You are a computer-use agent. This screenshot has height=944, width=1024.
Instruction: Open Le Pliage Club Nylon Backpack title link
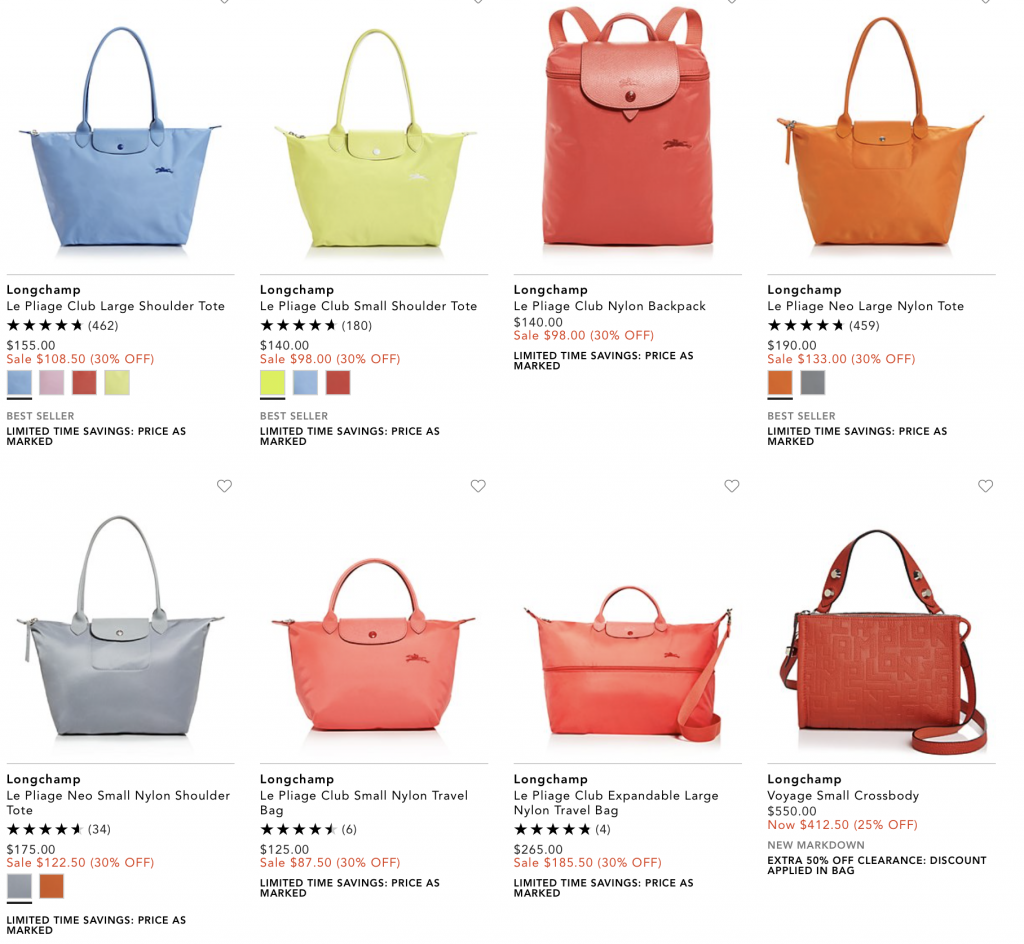coord(610,306)
